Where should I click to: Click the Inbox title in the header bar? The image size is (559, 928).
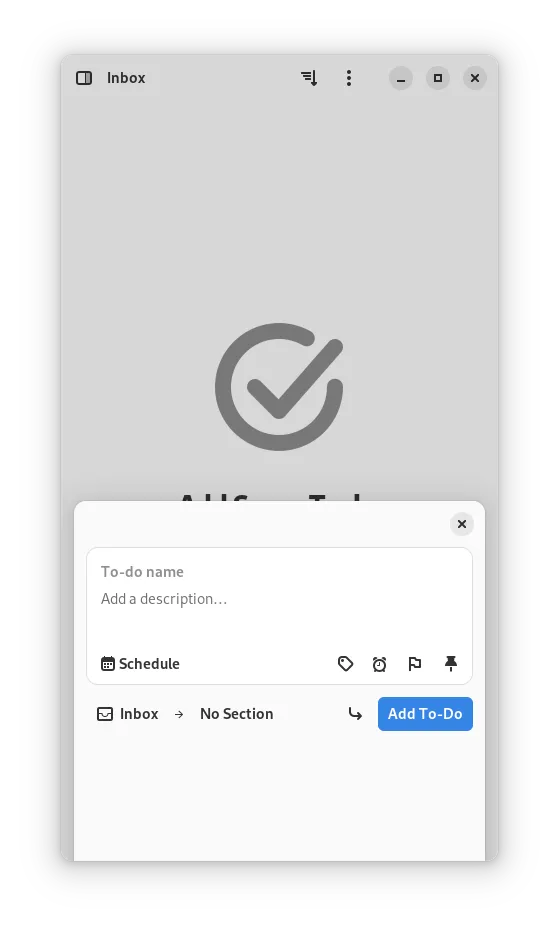(126, 78)
